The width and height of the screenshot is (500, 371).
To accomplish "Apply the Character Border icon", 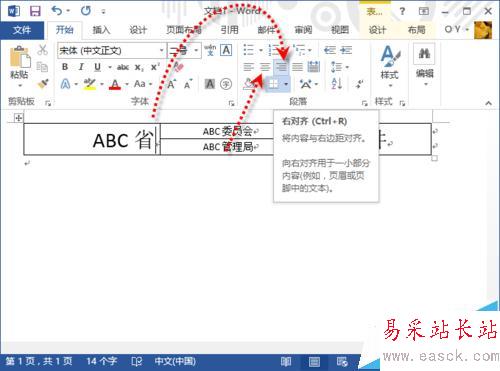I will point(226,50).
